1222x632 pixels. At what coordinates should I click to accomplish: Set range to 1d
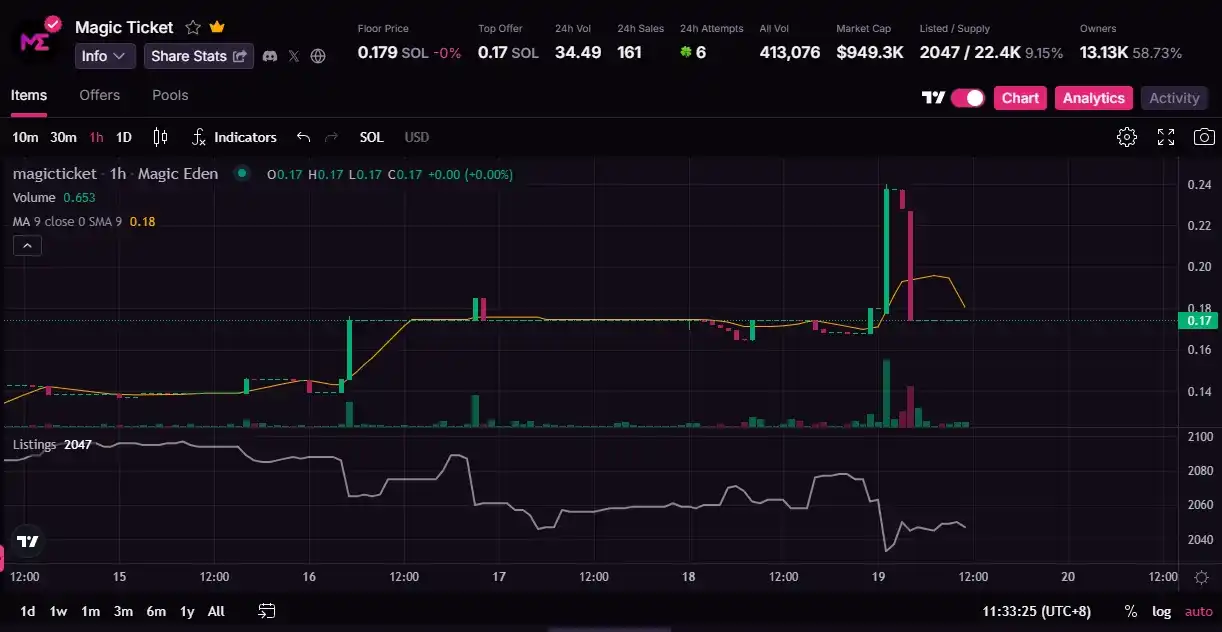[28, 611]
